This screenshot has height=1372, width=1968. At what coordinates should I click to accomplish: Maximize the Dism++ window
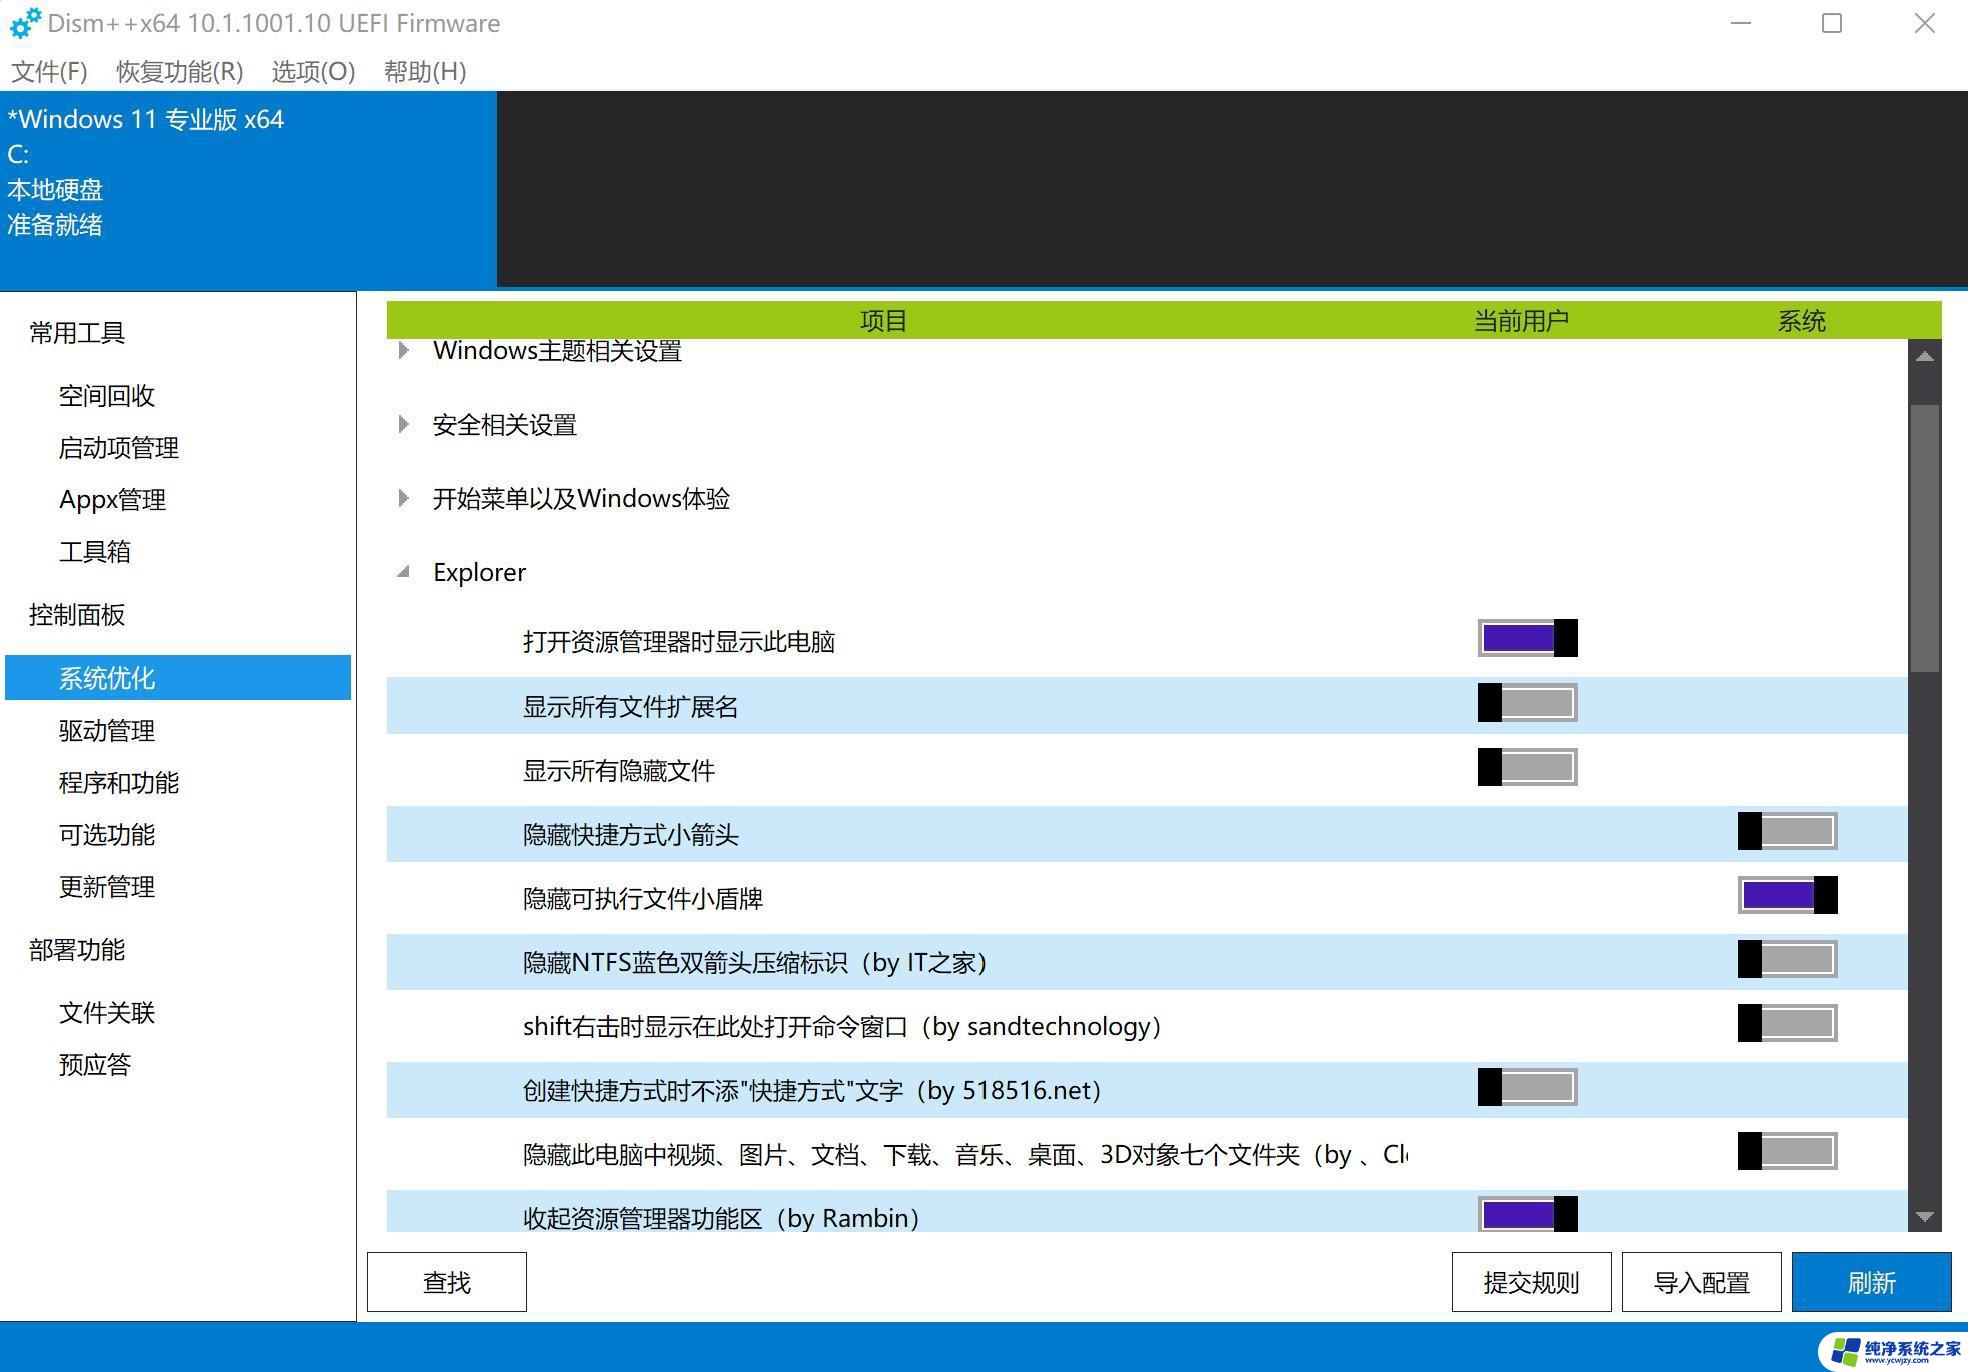pos(1832,23)
